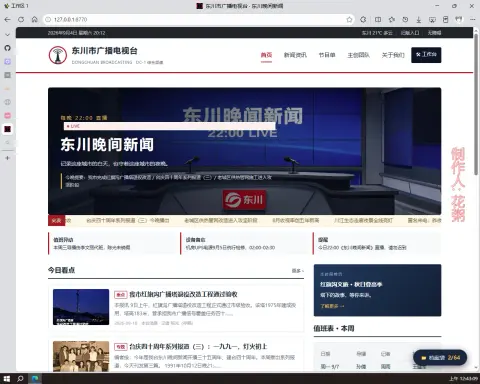Select the 首页 navigation tab
The height and width of the screenshot is (384, 480).
(266, 55)
